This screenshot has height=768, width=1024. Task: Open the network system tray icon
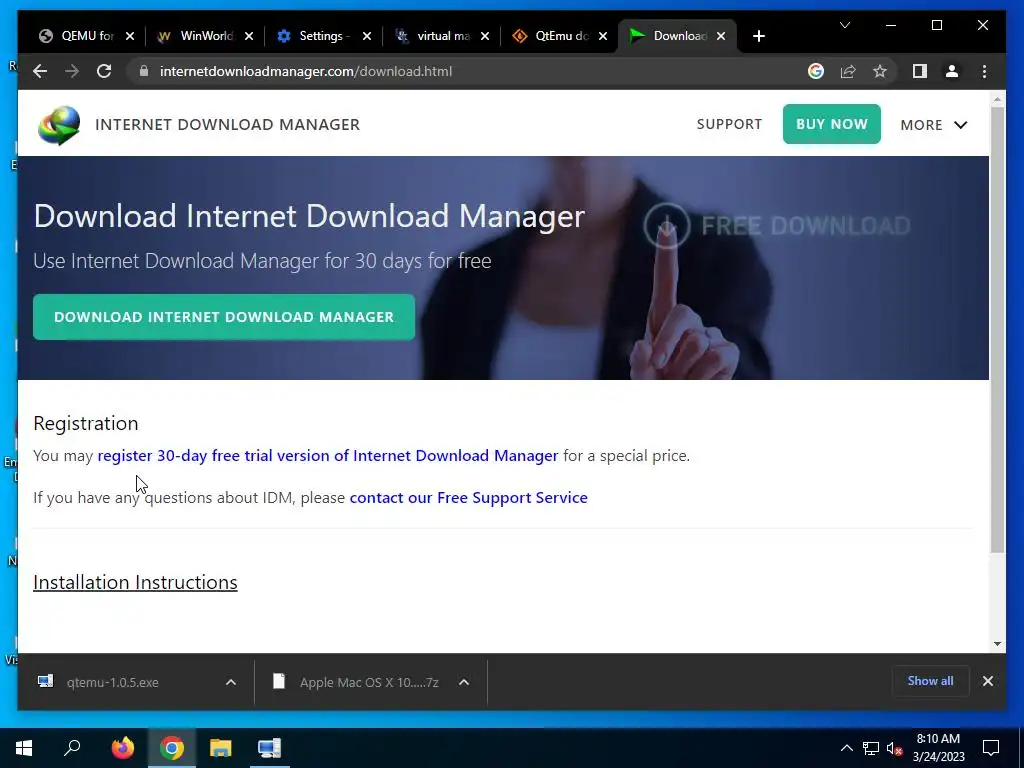(871, 748)
